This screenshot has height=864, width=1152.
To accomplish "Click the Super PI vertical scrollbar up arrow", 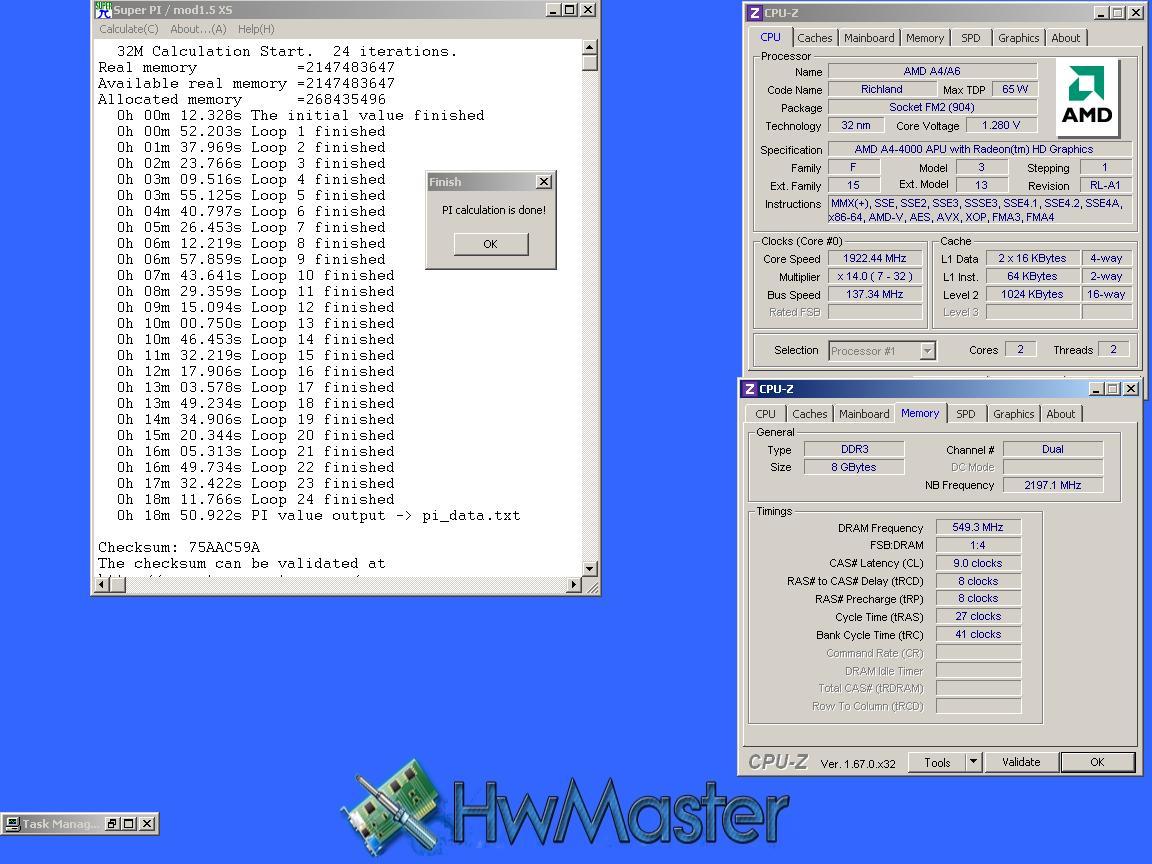I will click(589, 47).
